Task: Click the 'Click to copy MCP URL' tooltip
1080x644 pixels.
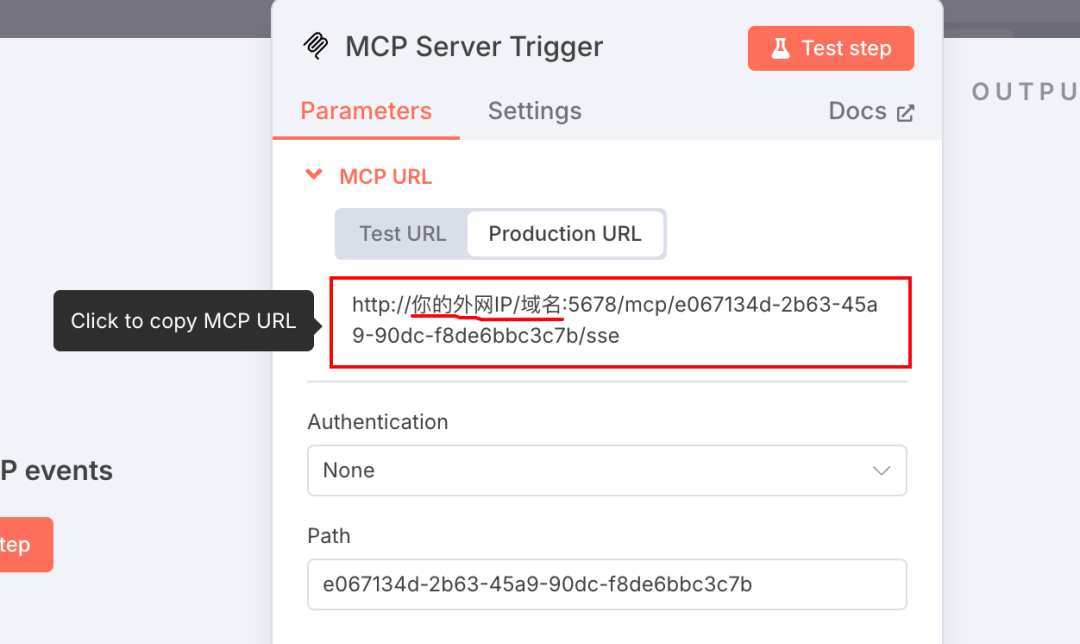Action: (183, 321)
